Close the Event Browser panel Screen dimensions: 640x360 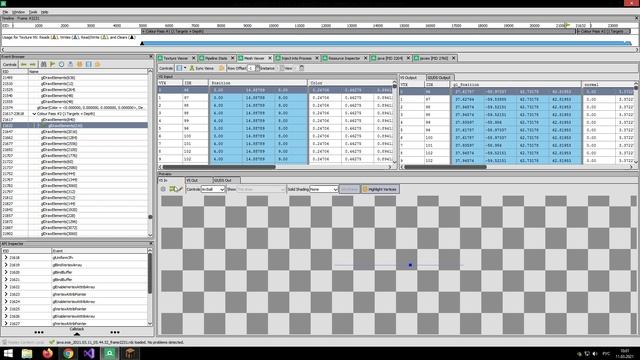point(151,57)
